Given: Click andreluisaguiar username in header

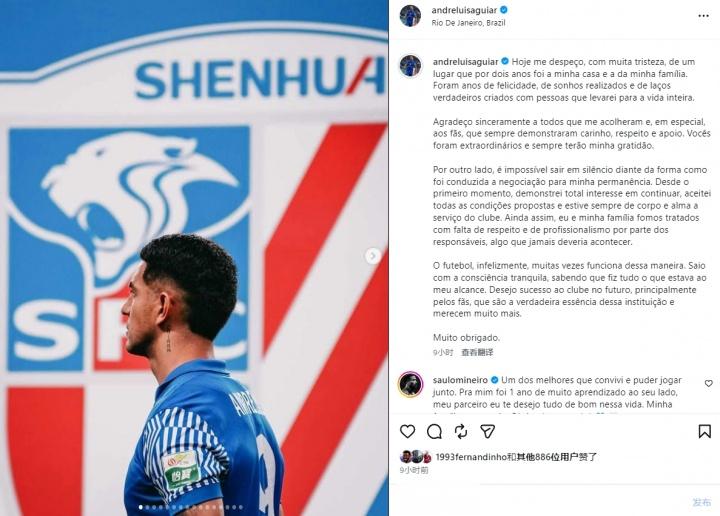Looking at the screenshot, I should pos(464,10).
